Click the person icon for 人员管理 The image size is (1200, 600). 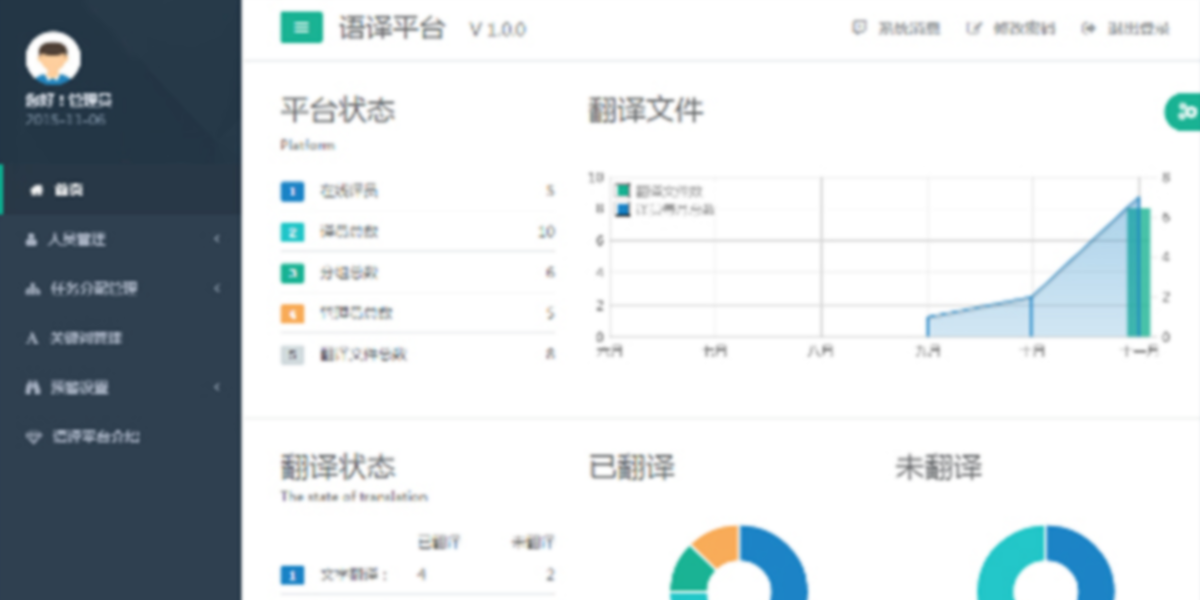[31, 240]
